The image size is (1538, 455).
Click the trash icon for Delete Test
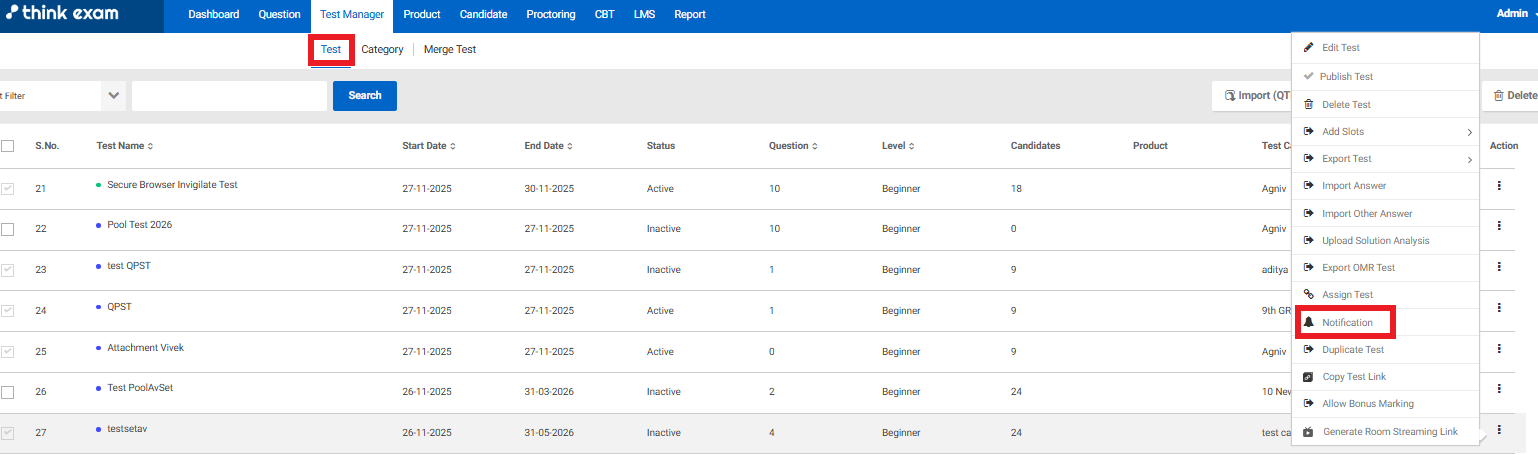click(1308, 105)
